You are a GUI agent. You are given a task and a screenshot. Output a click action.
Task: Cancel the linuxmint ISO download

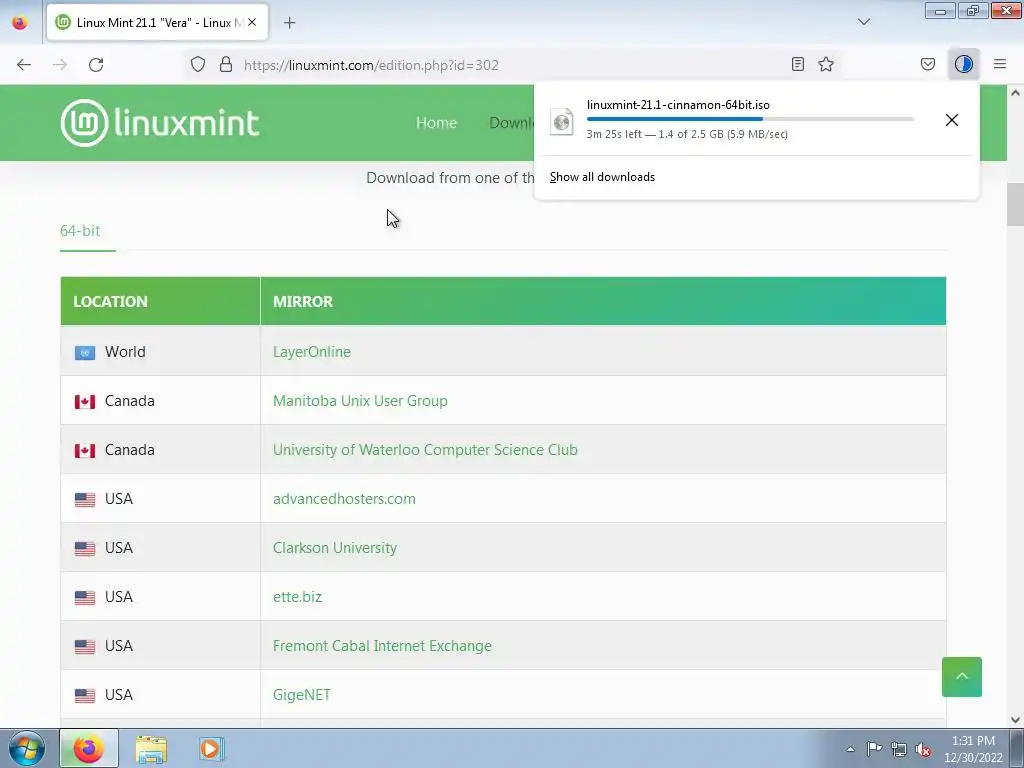952,120
